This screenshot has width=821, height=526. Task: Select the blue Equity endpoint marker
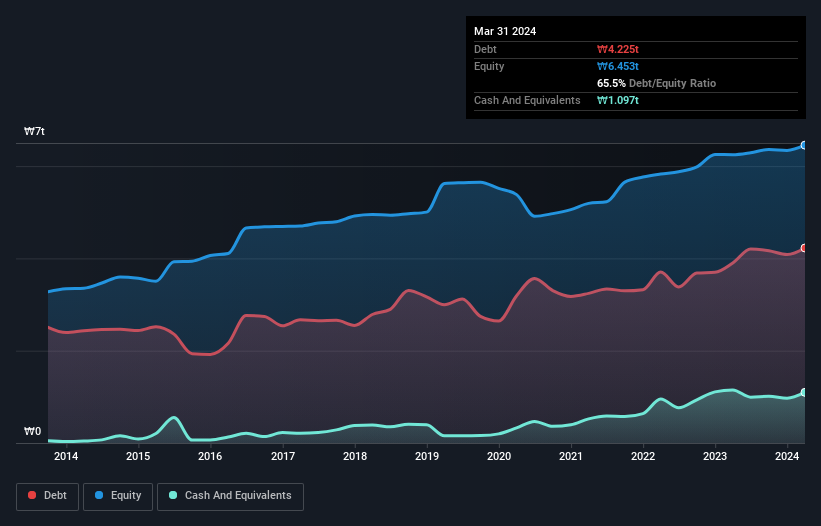(804, 146)
